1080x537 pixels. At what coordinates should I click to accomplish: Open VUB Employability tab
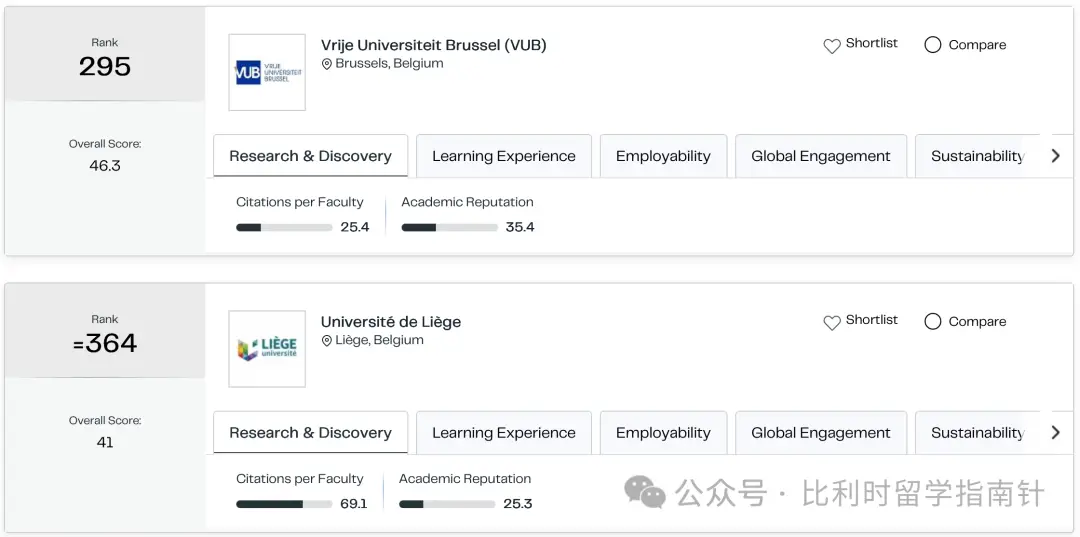[663, 156]
